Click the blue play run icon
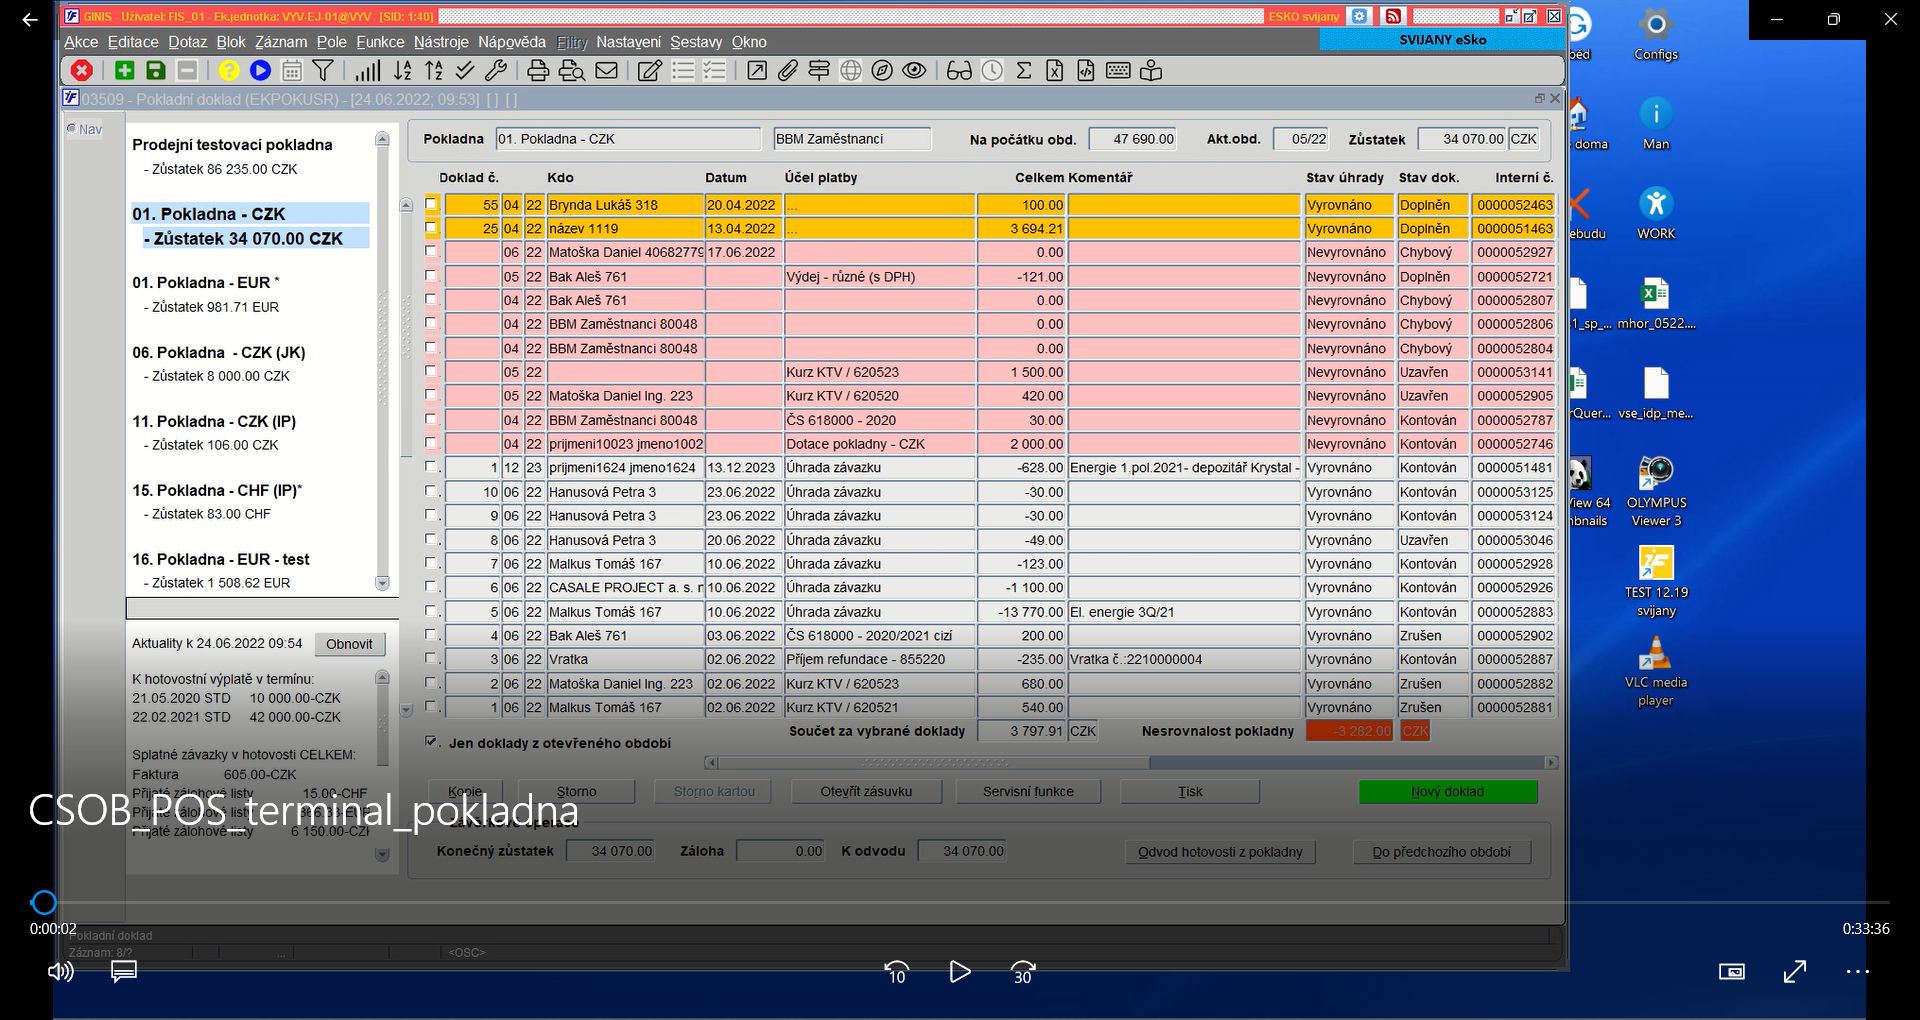Viewport: 1920px width, 1020px height. point(260,70)
